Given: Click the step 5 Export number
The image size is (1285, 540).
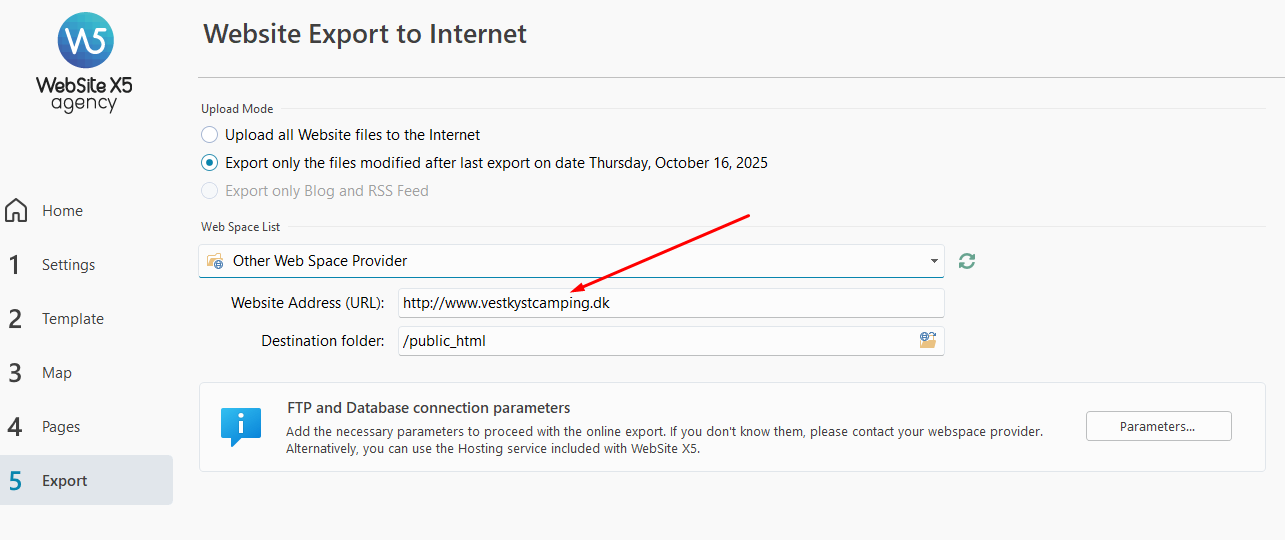Looking at the screenshot, I should coord(15,481).
